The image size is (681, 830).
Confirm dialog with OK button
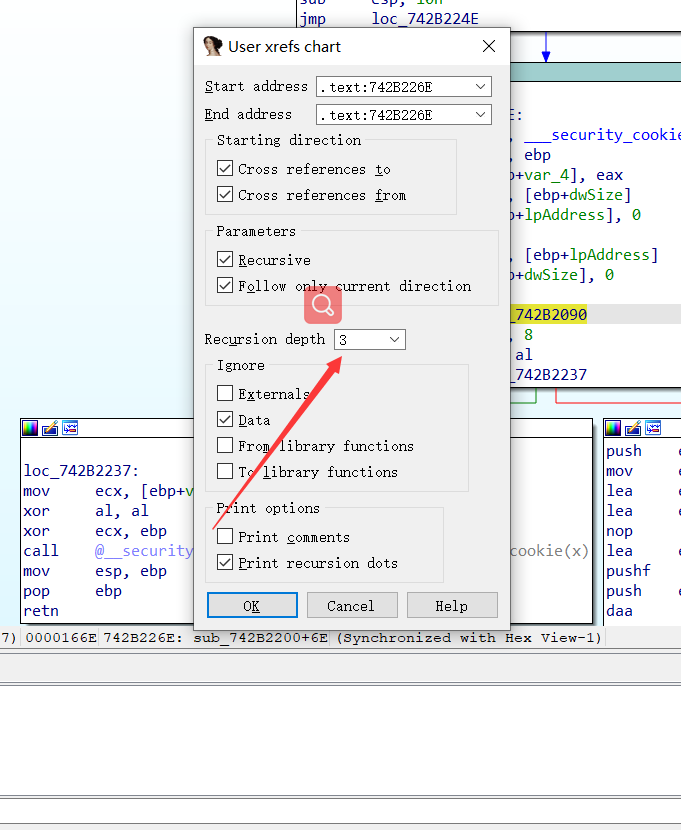252,605
